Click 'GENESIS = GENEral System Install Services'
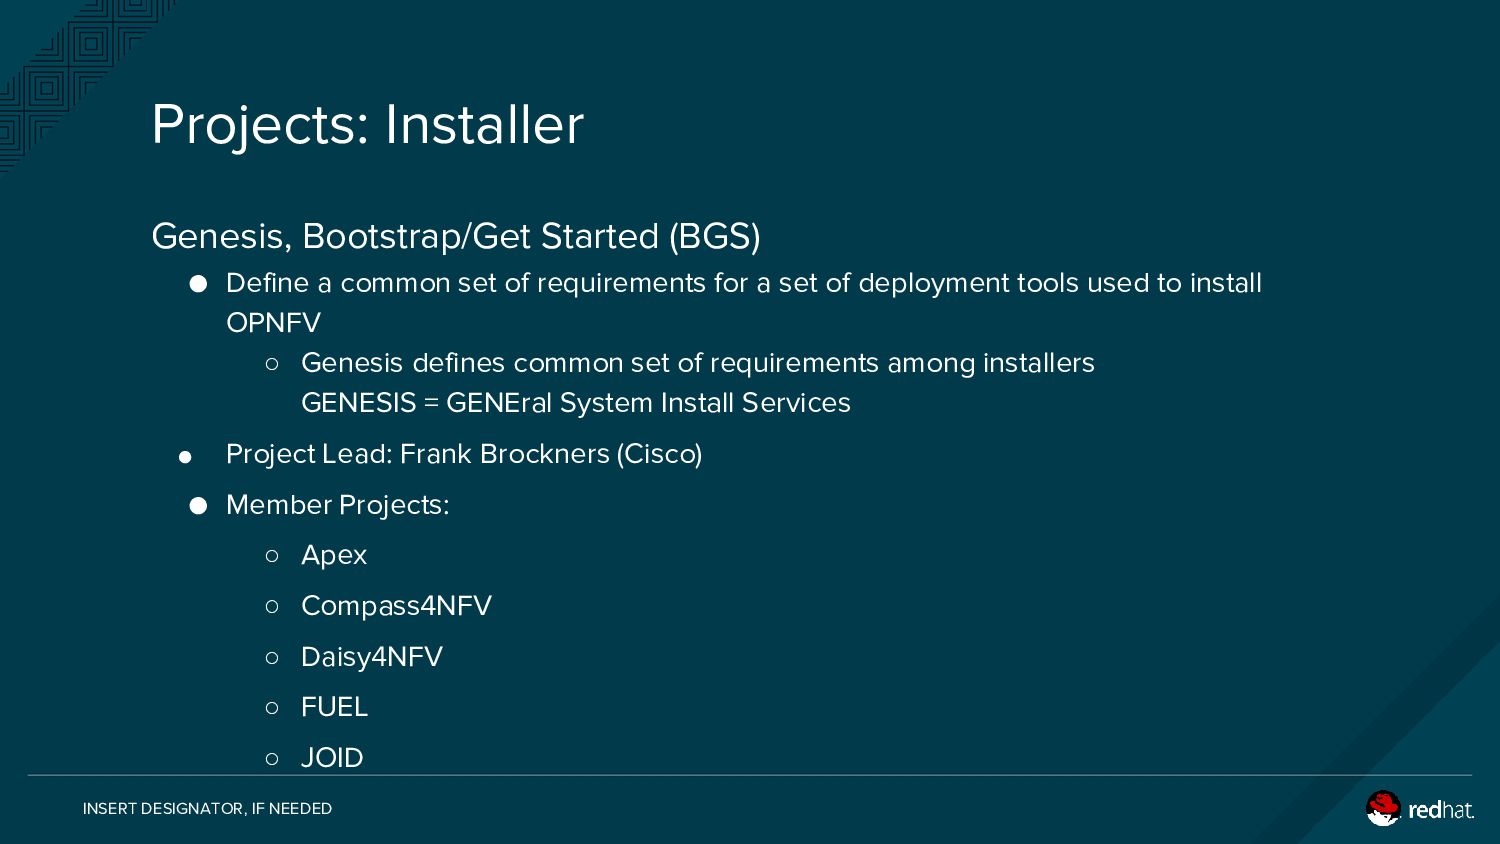The image size is (1500, 844). click(x=576, y=403)
